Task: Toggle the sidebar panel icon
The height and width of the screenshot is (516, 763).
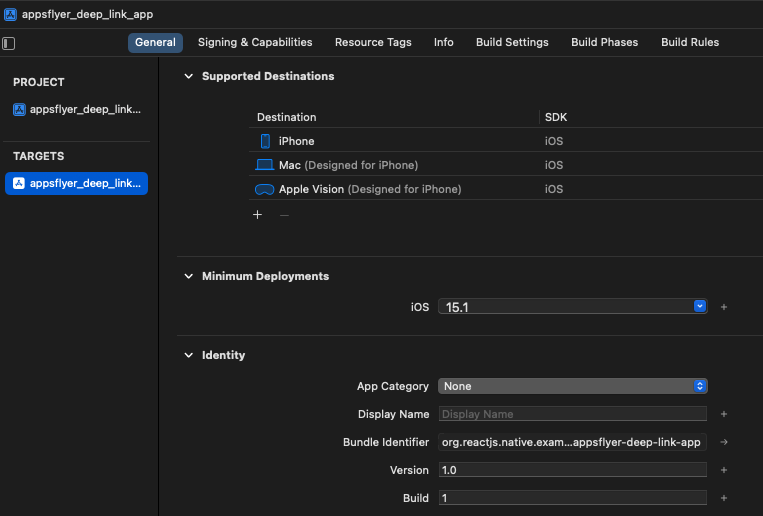Action: click(9, 43)
